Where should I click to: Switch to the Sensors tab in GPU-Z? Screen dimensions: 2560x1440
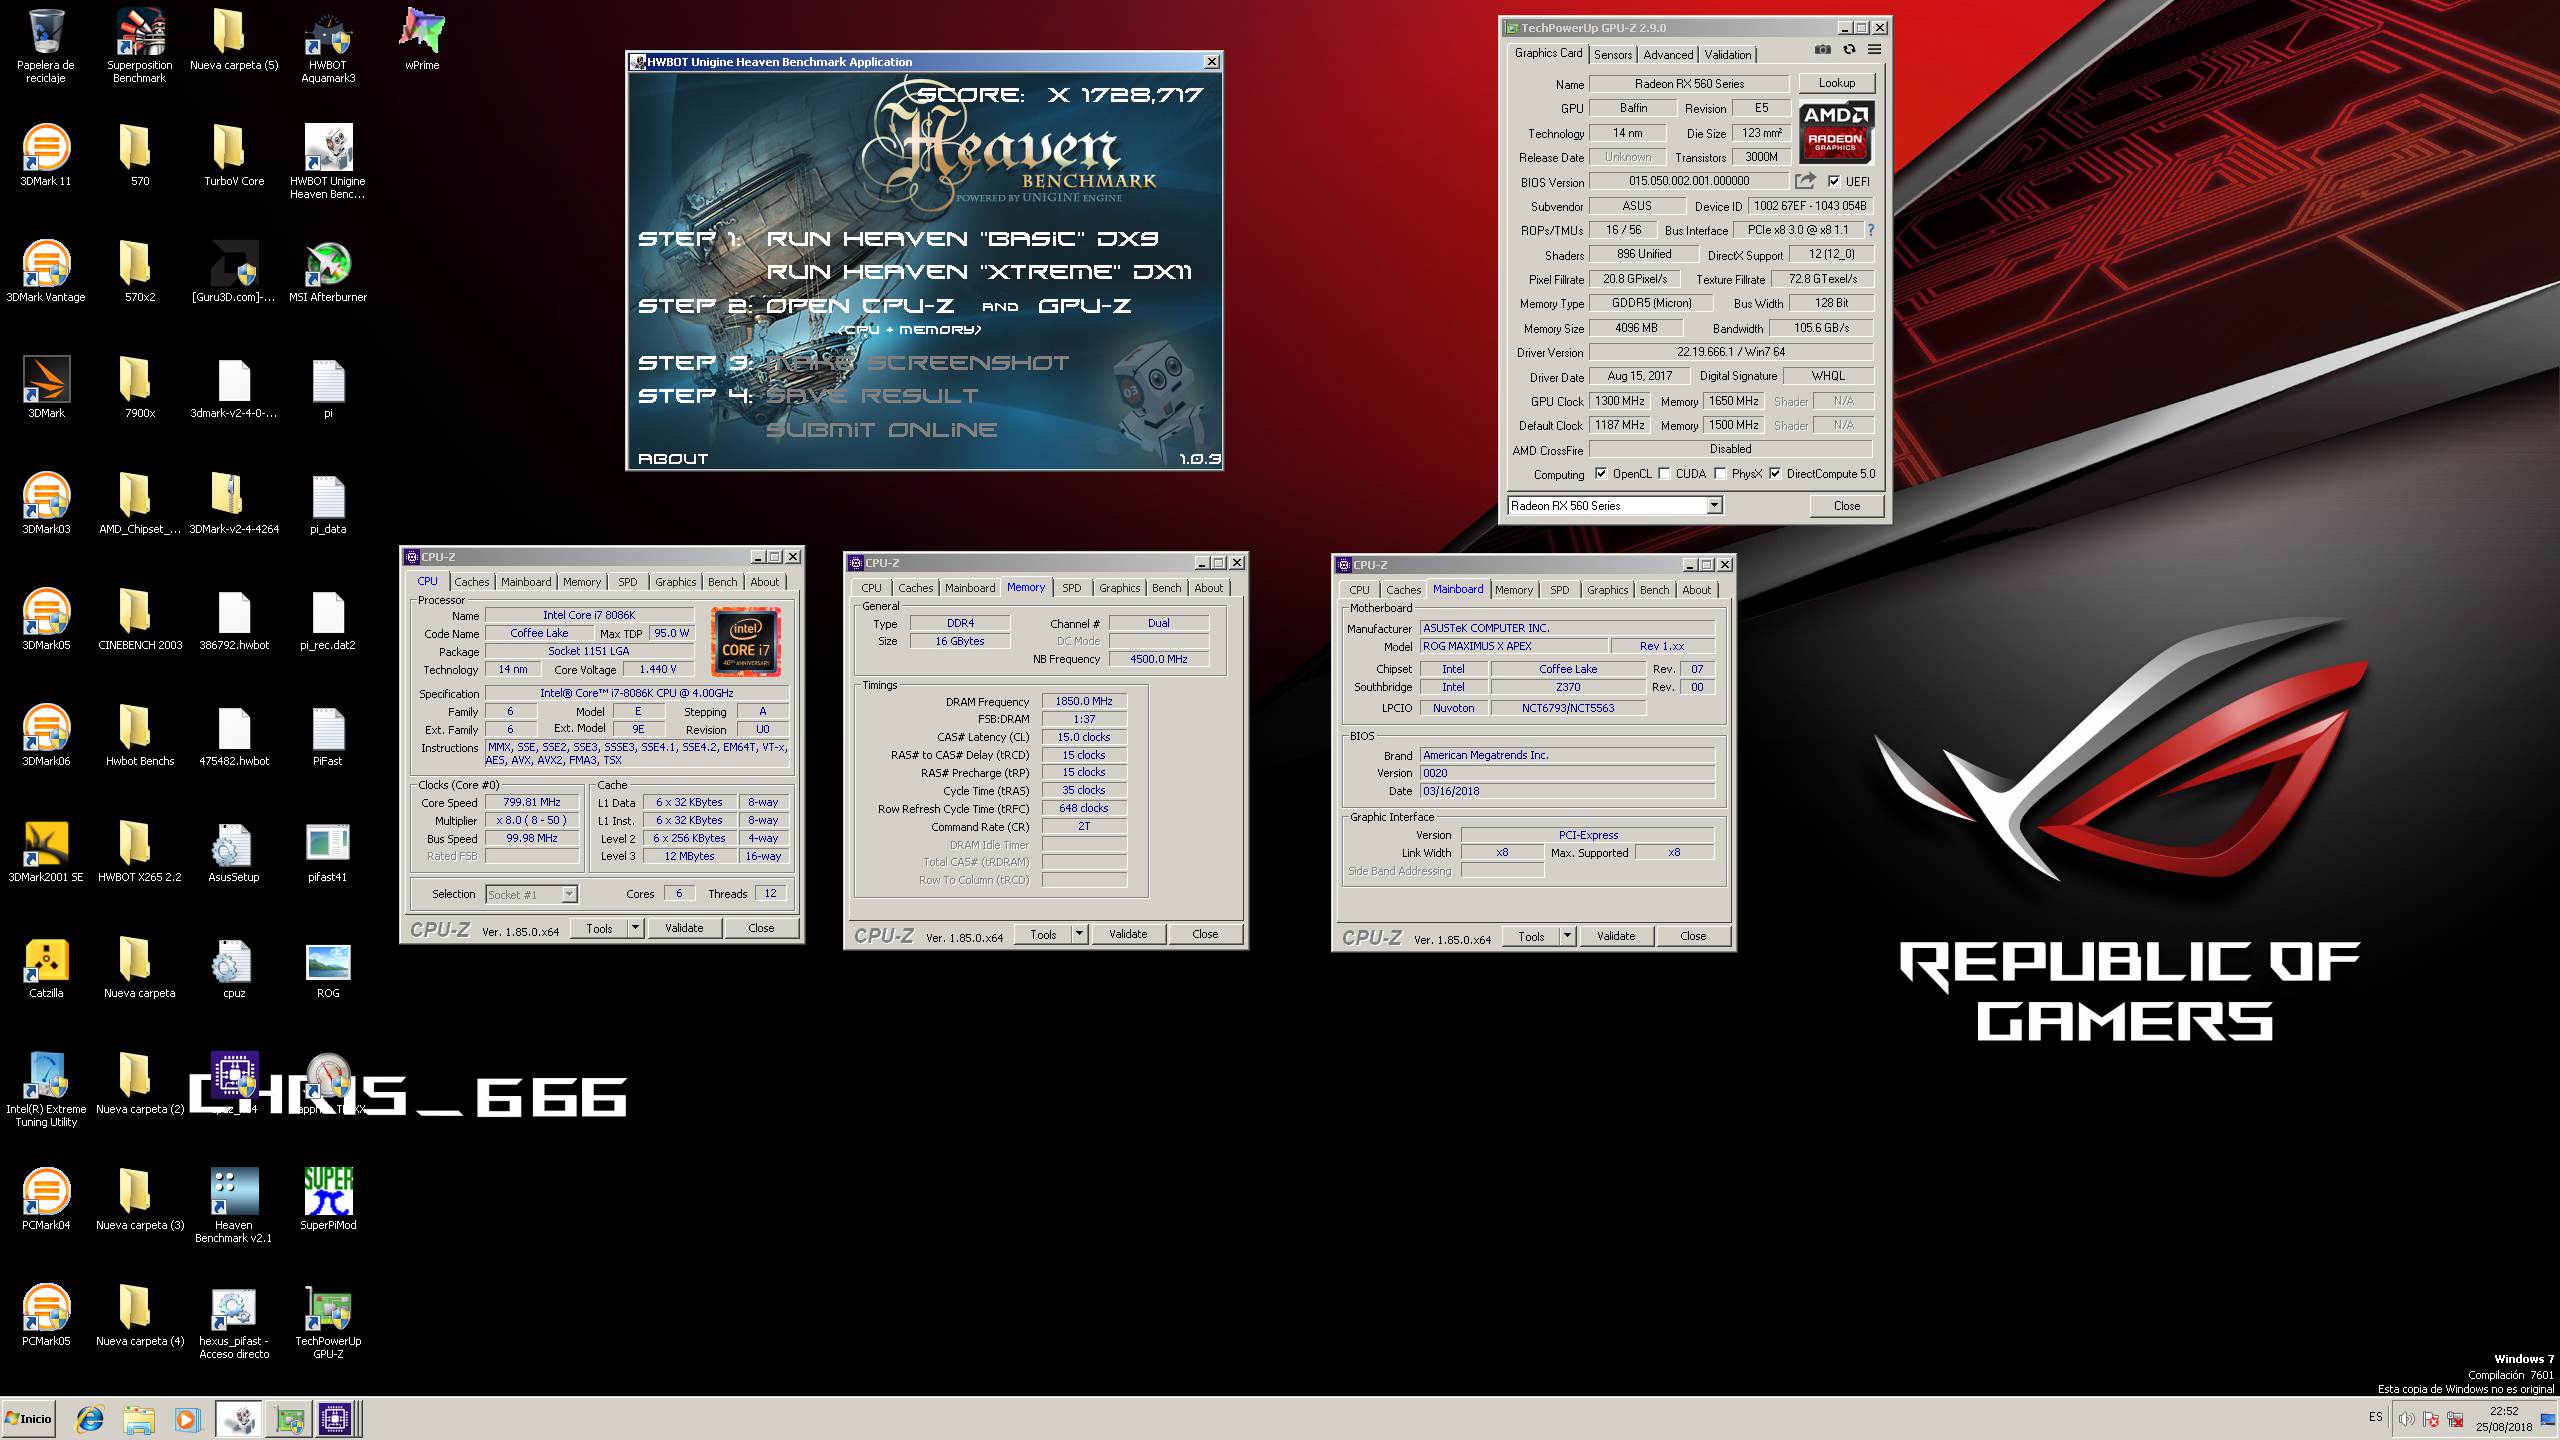click(x=1612, y=55)
